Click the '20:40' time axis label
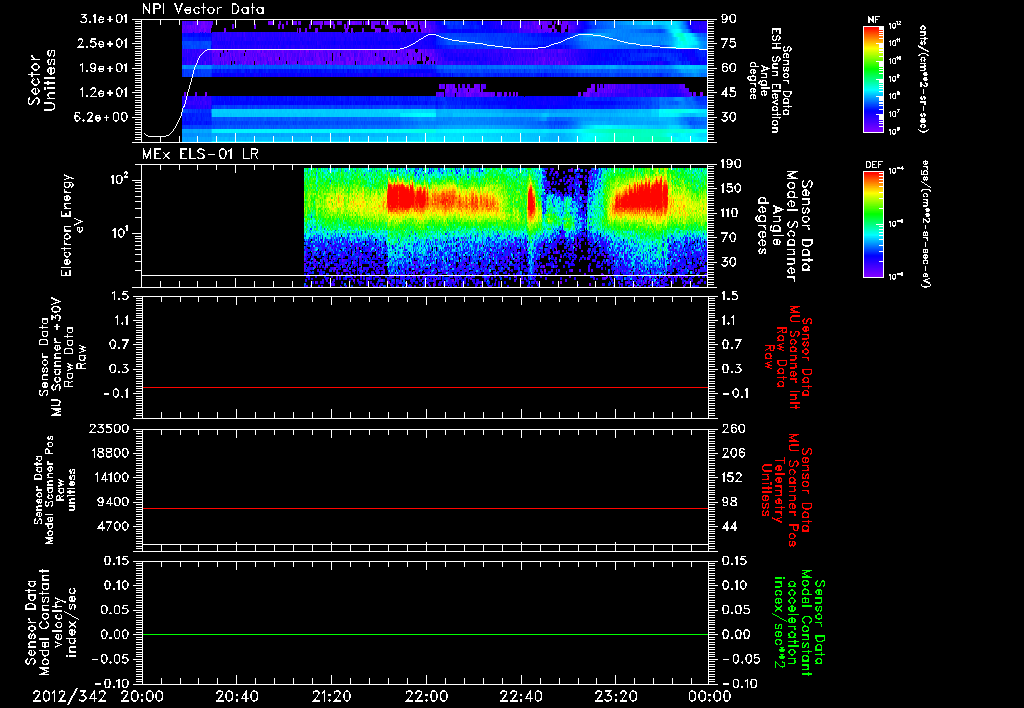The height and width of the screenshot is (708, 1024). 236,696
